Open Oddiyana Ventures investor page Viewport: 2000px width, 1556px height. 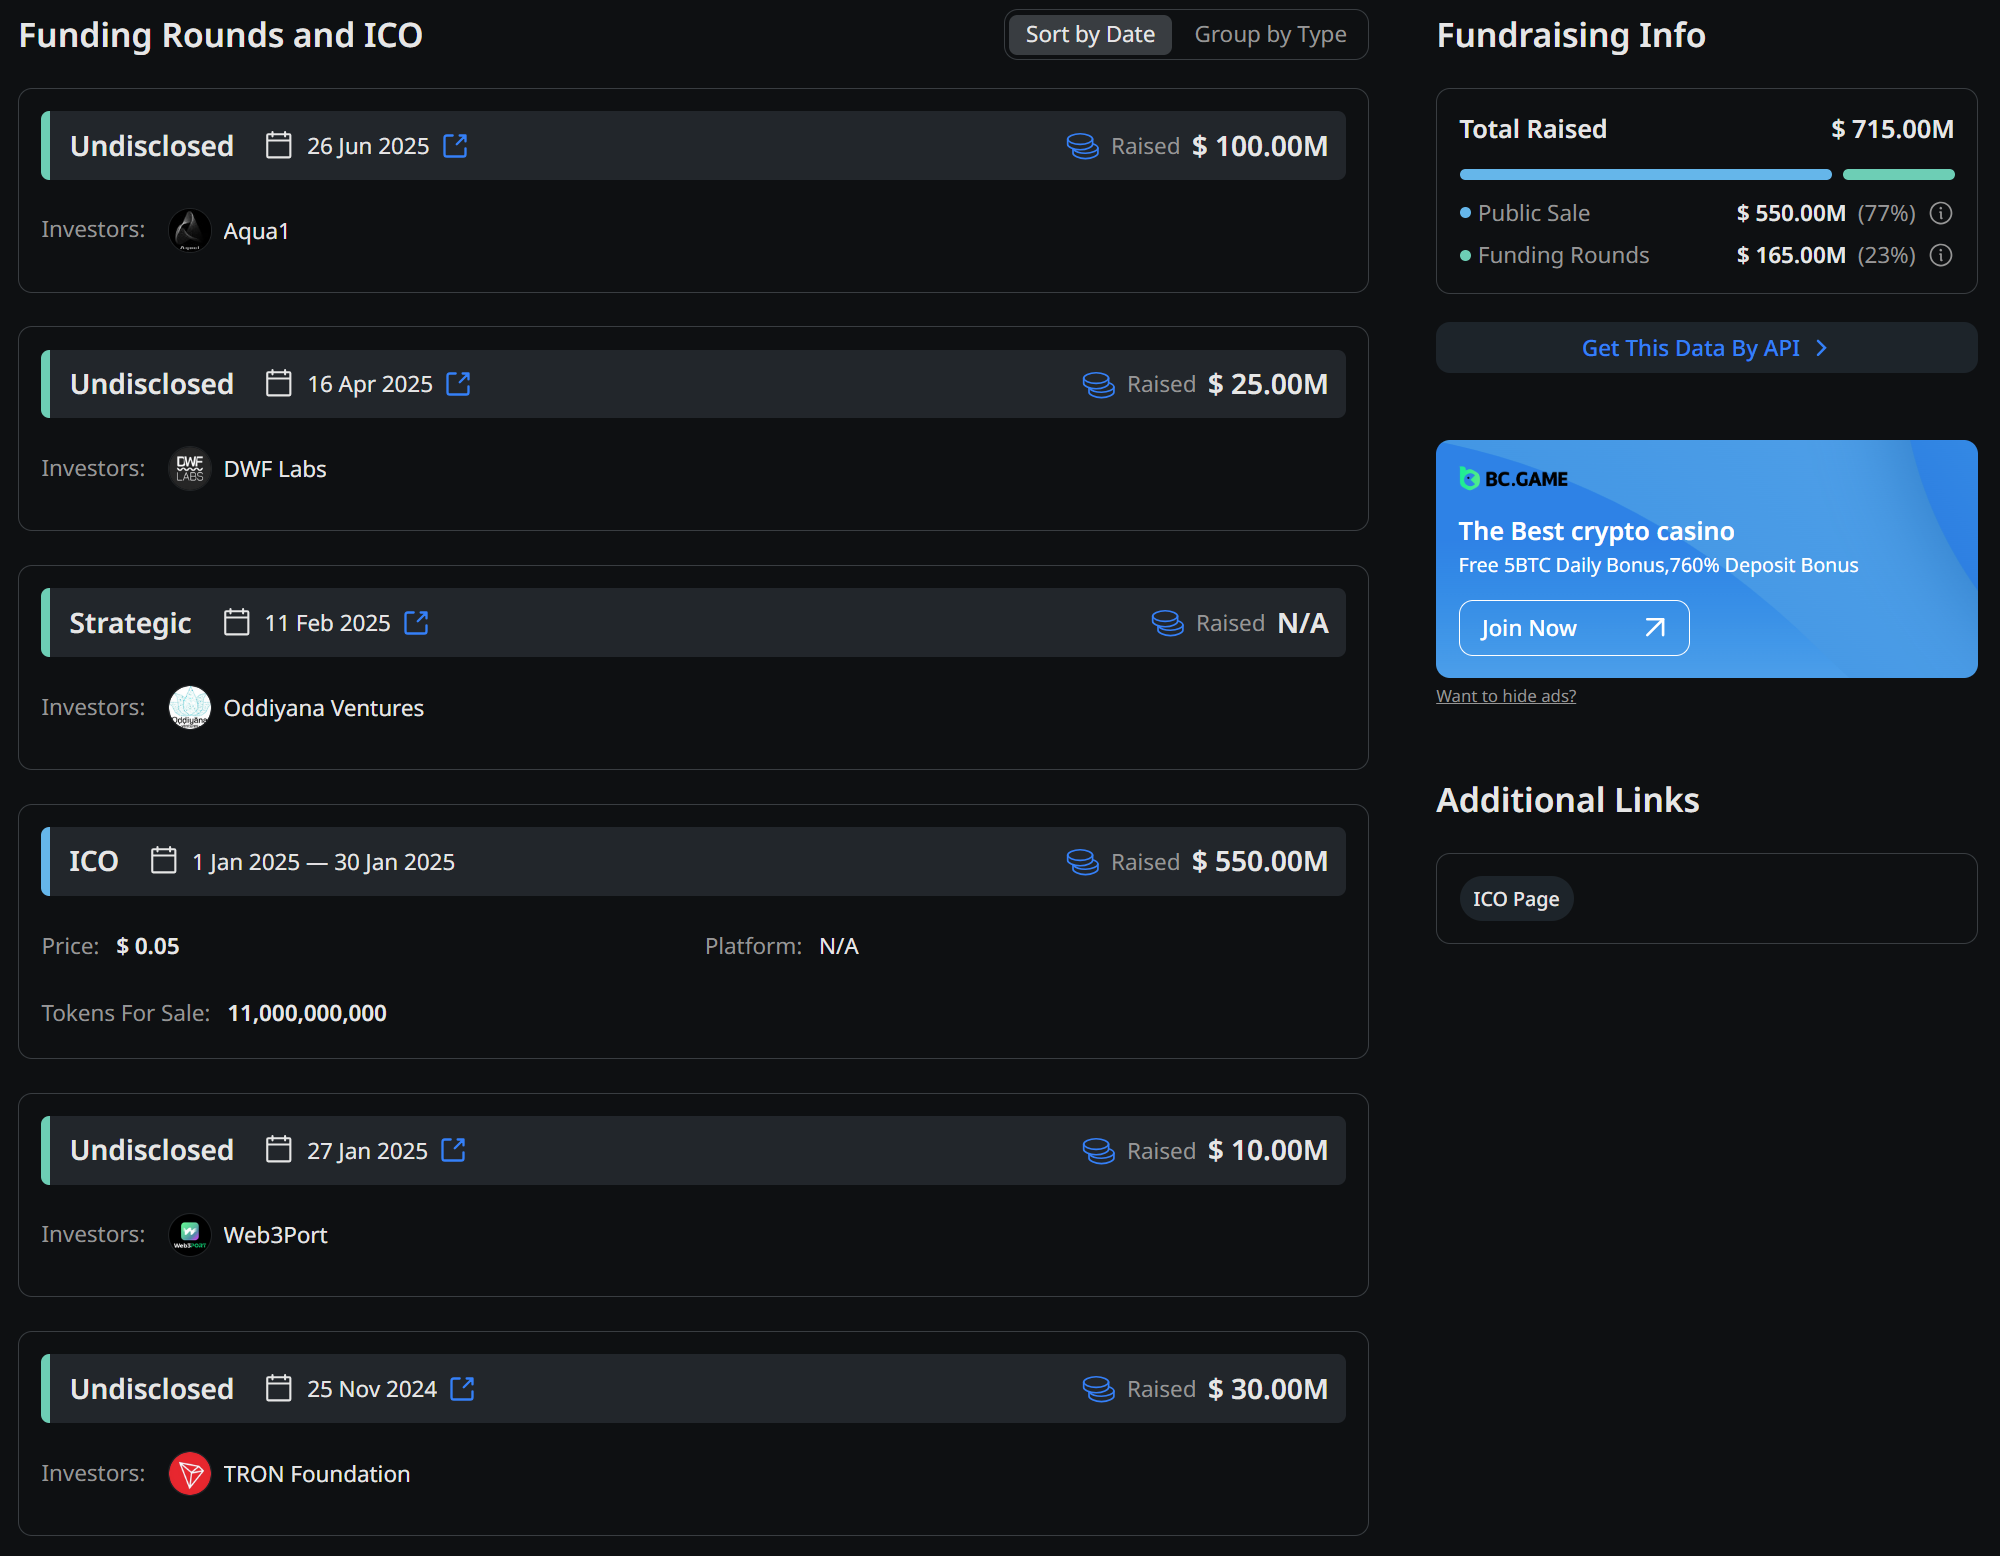323,708
